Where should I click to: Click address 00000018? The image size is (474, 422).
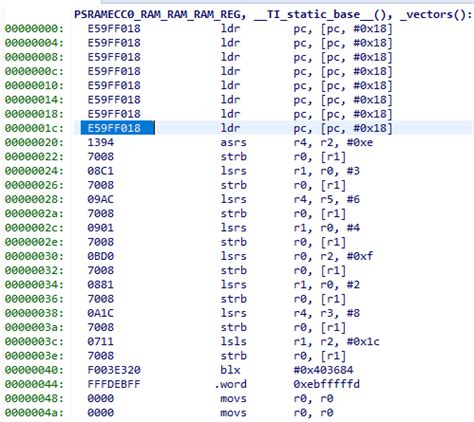34,114
